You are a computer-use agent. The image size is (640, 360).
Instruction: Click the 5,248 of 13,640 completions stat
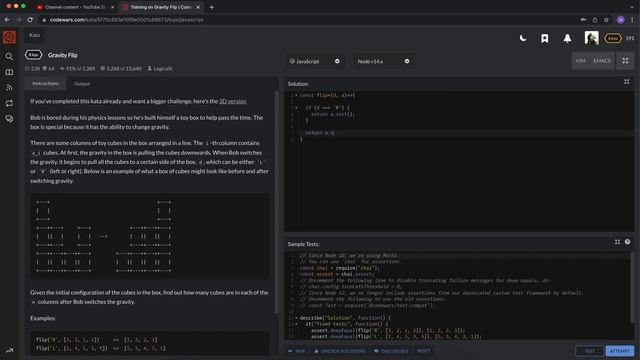[121, 69]
